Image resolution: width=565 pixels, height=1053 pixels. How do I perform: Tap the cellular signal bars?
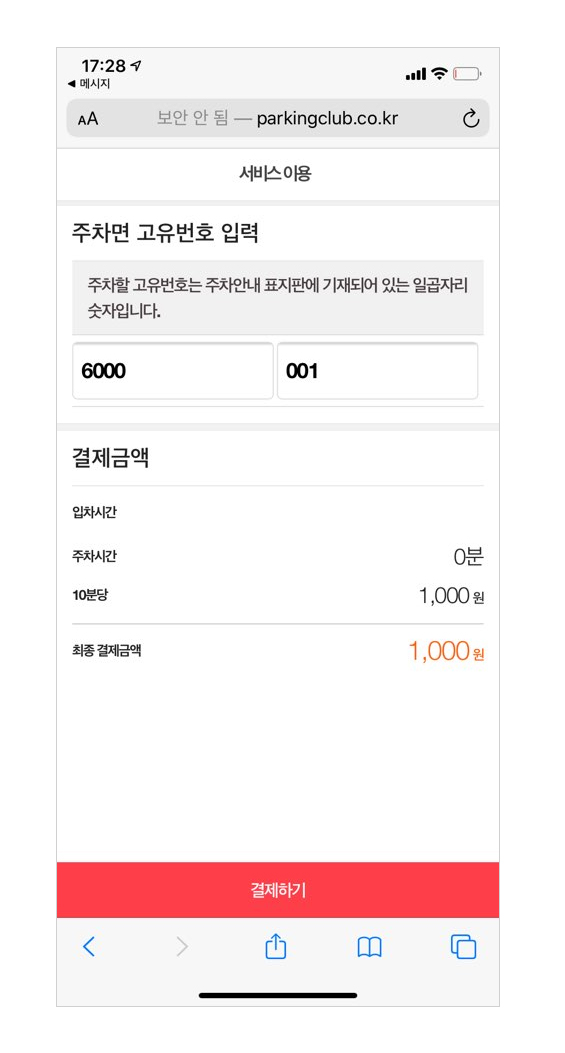[x=416, y=75]
